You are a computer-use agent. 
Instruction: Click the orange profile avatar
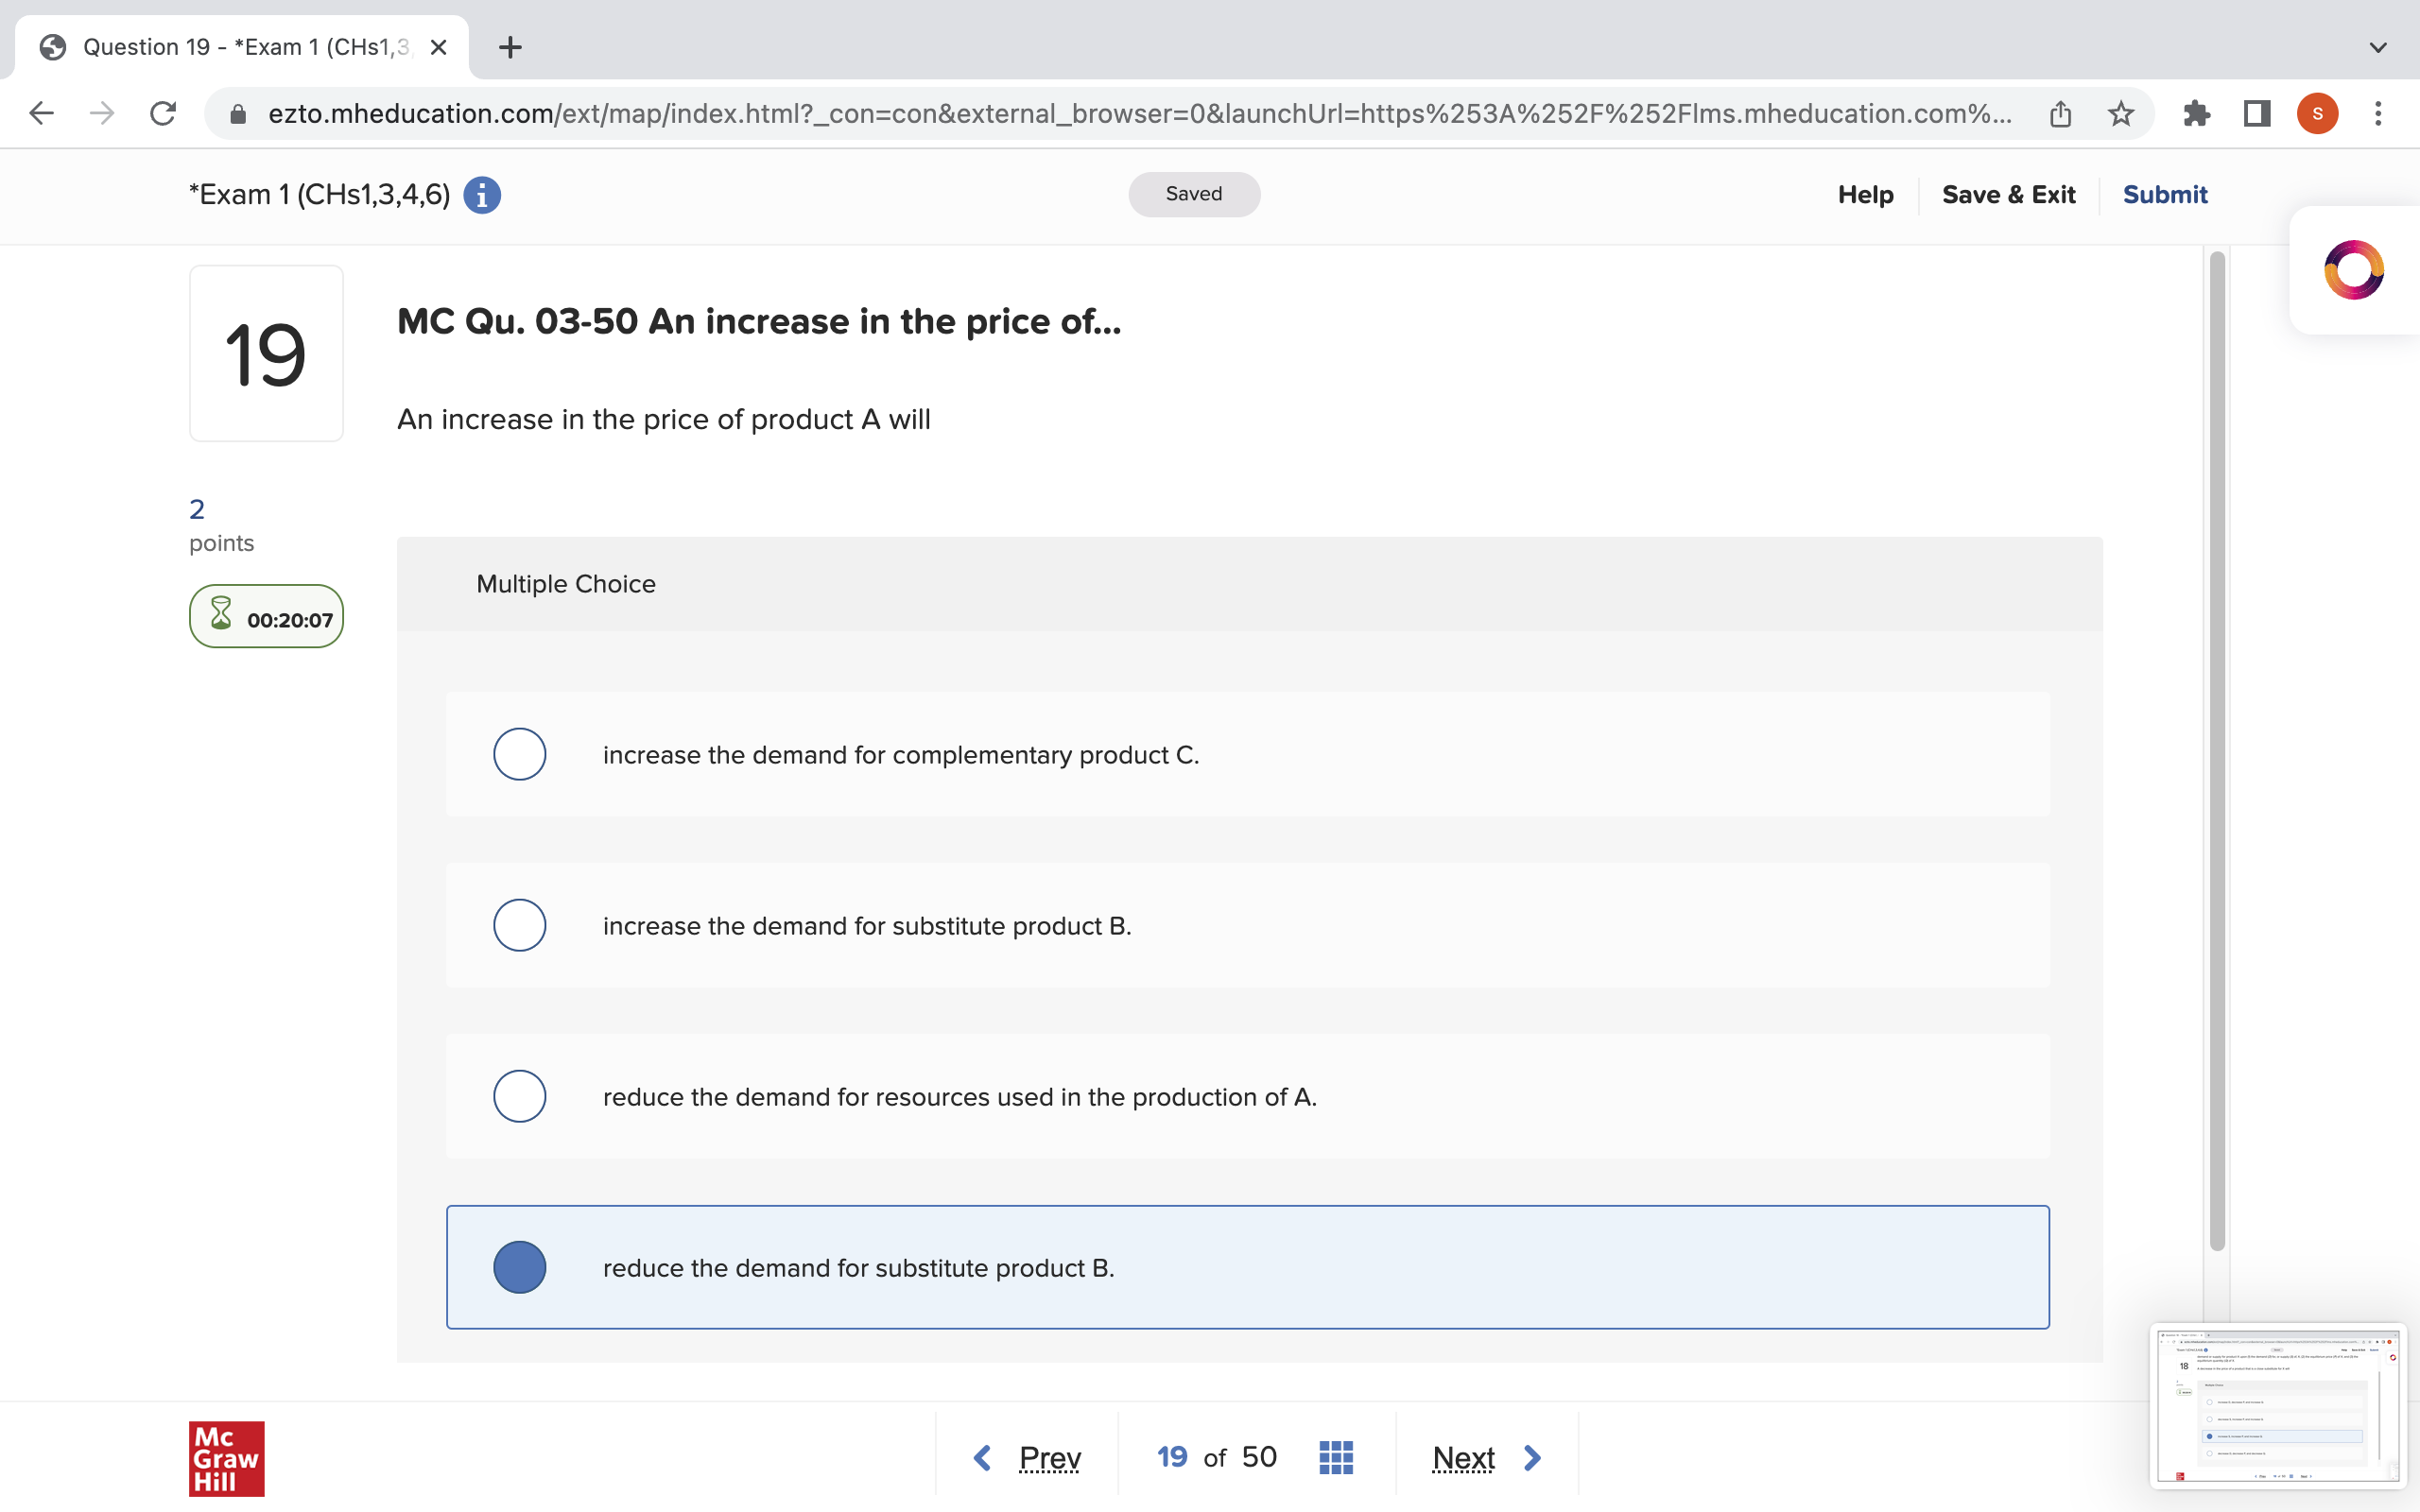click(x=2317, y=113)
